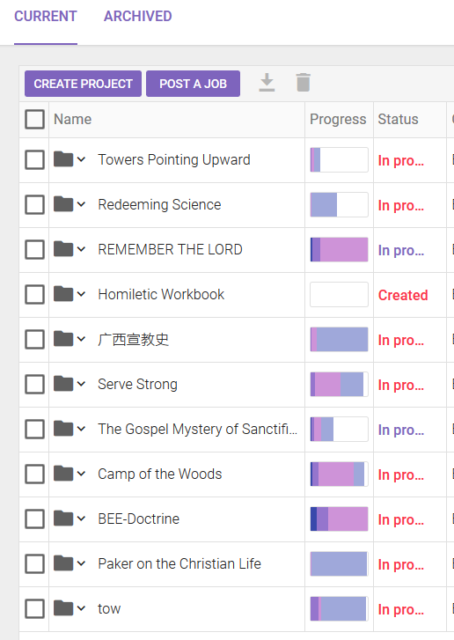
Task: Click the Status column header
Action: 398,119
